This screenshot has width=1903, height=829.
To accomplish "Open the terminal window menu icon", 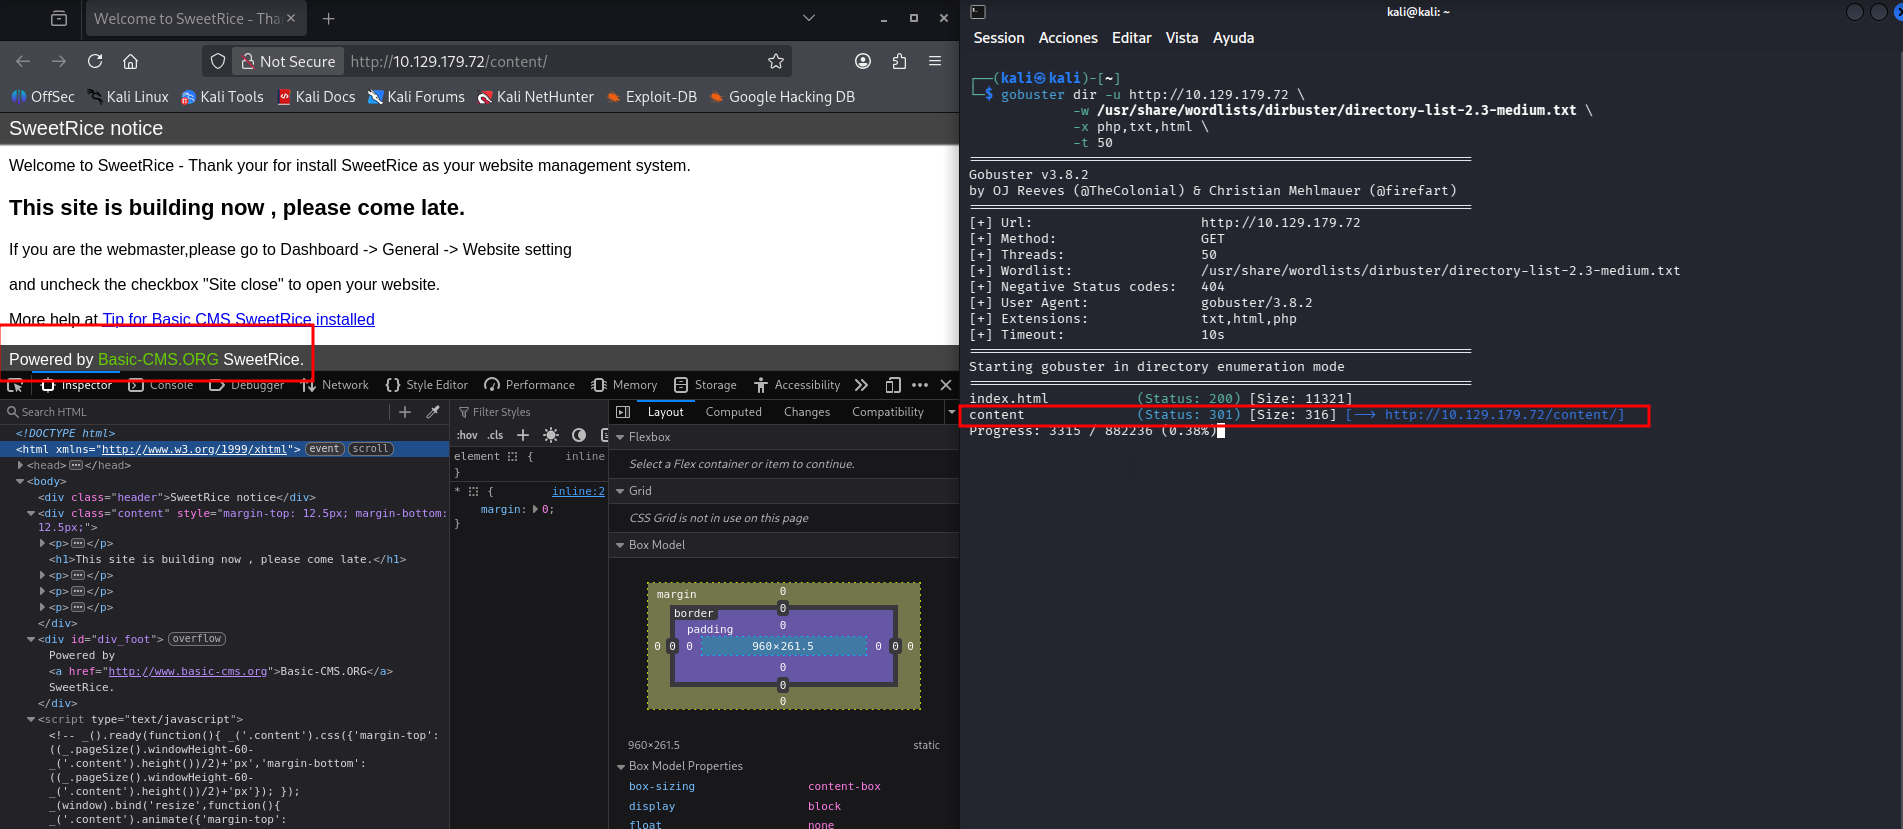I will pos(978,12).
